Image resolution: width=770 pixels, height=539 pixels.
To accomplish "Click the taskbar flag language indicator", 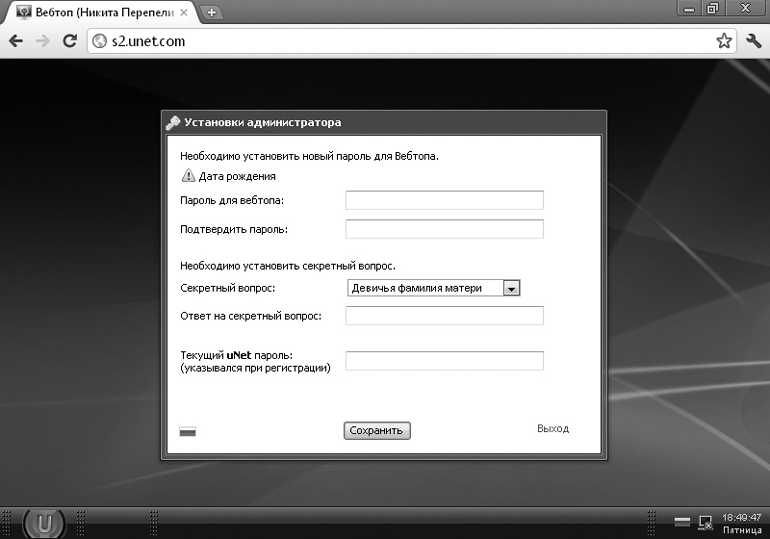I will pos(682,522).
